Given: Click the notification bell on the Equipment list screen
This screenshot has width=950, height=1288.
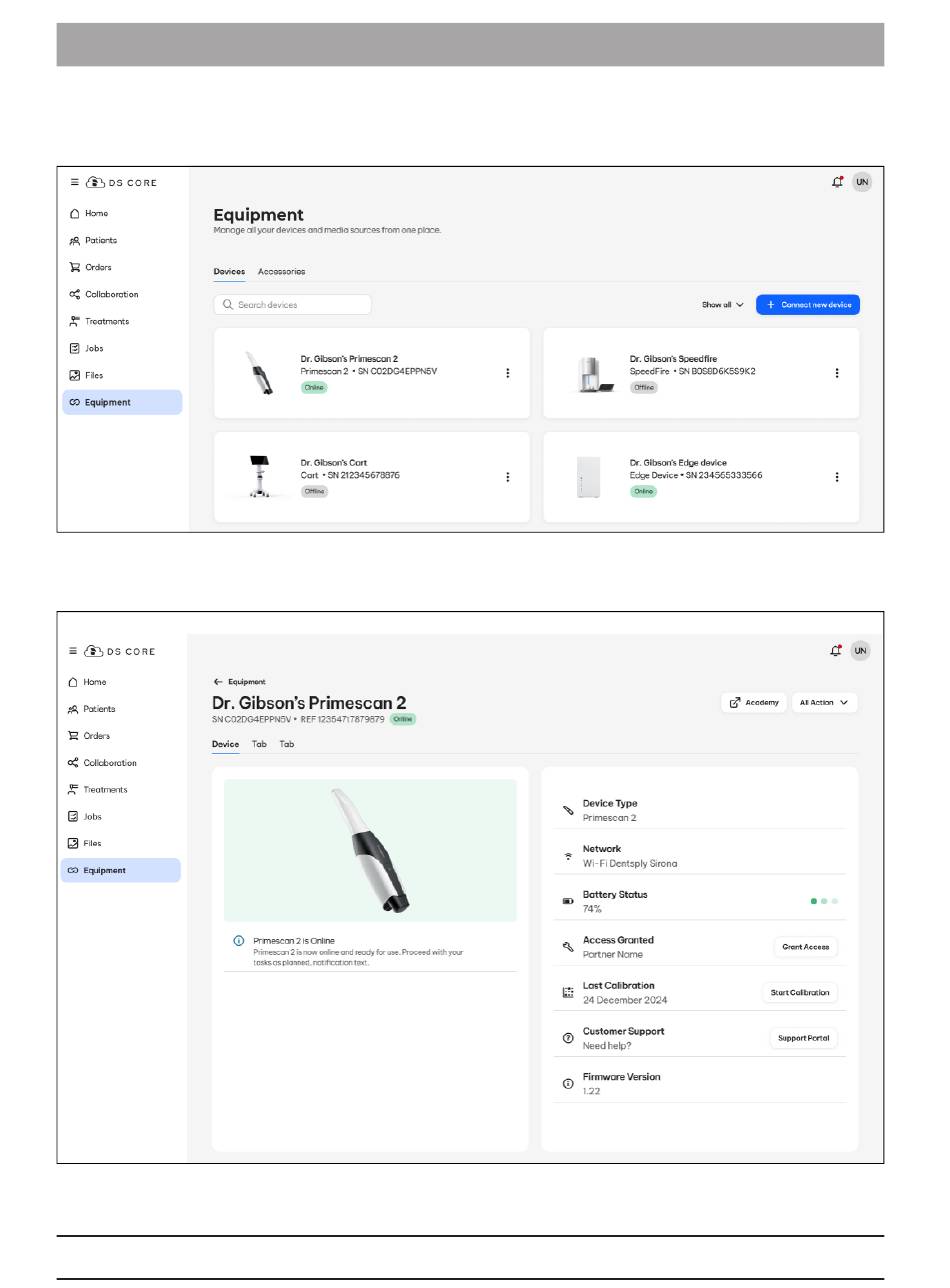Looking at the screenshot, I should [x=837, y=182].
